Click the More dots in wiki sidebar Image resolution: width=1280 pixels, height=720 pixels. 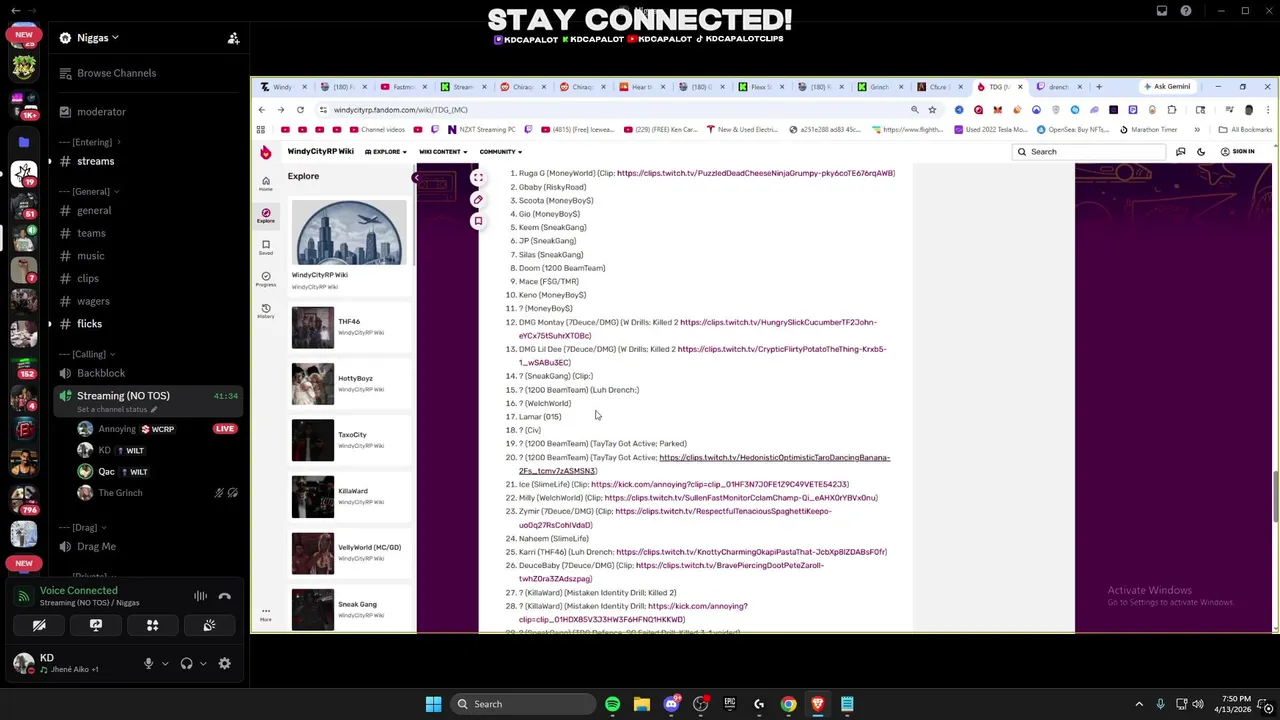(265, 613)
